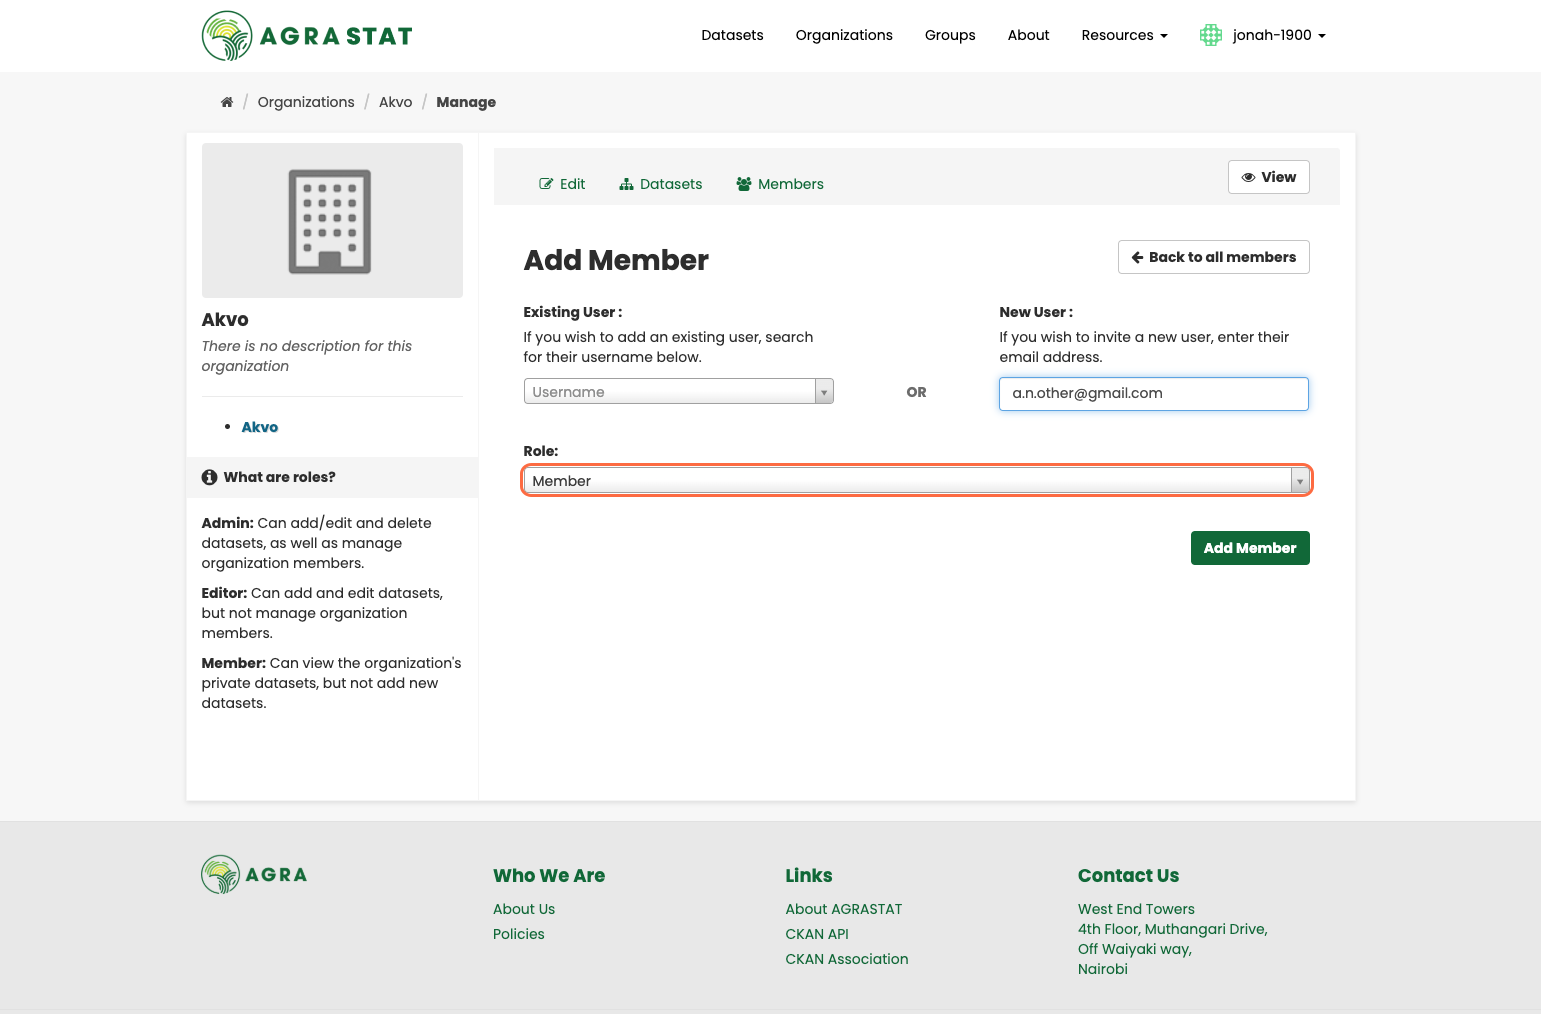Click the View button
The width and height of the screenshot is (1541, 1014).
point(1269,177)
